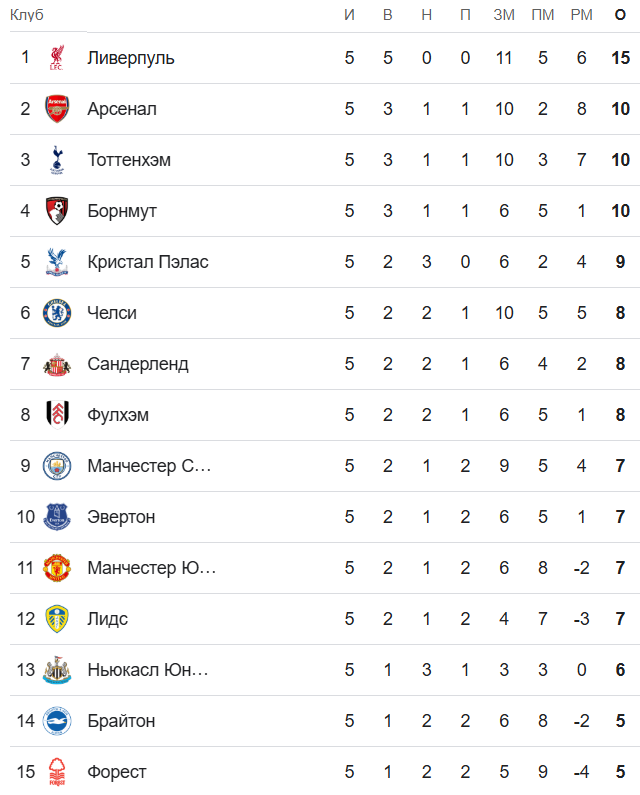The height and width of the screenshot is (795, 640).
Task: Click the Manchester United crest
Action: [56, 568]
